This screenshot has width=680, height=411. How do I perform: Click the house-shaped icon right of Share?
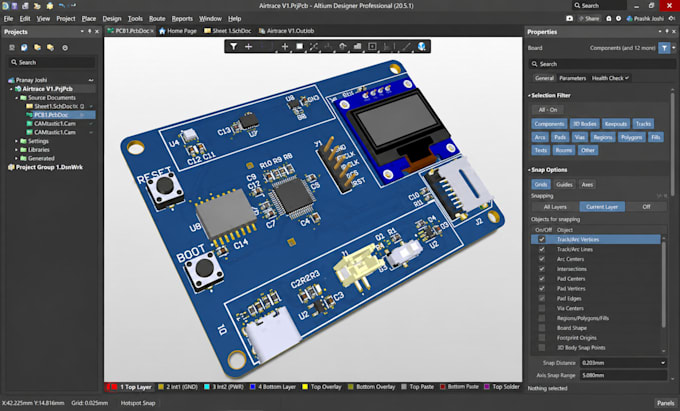tap(608, 19)
